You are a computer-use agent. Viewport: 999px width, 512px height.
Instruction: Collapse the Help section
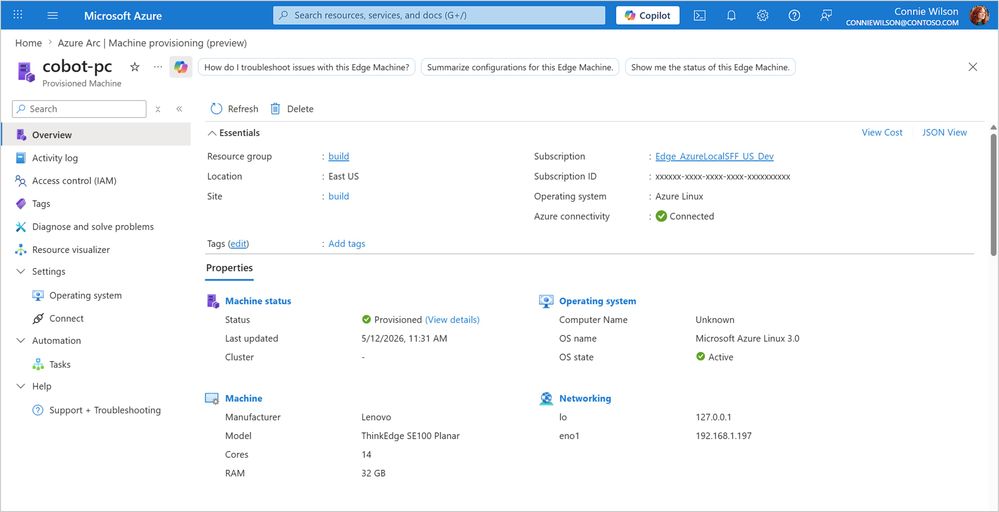20,386
